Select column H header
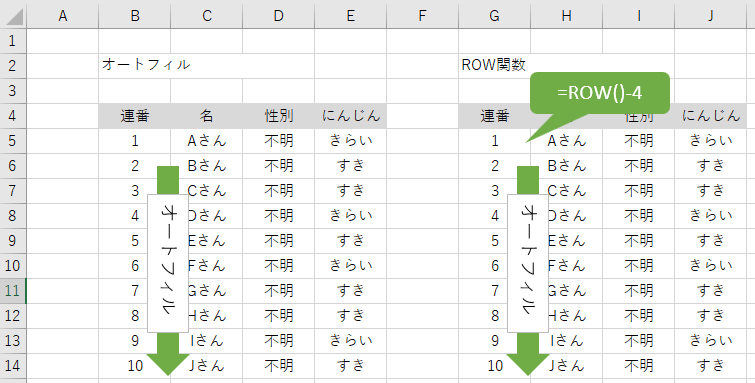755x383 pixels. click(x=566, y=16)
